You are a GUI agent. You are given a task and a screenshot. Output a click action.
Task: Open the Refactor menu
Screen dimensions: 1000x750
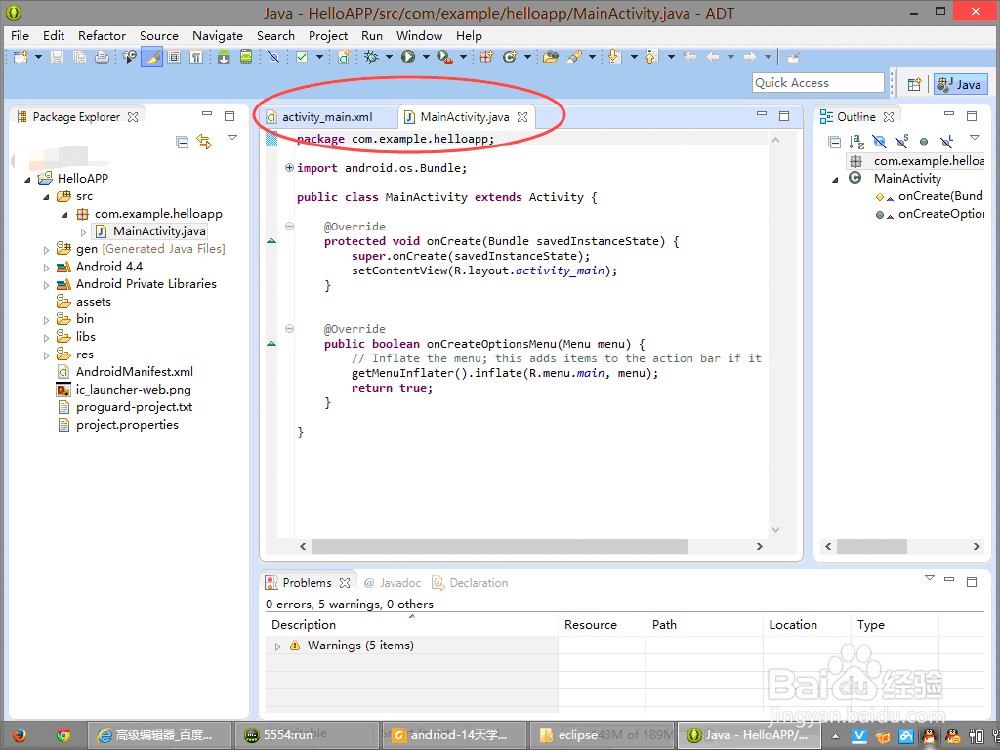(101, 36)
